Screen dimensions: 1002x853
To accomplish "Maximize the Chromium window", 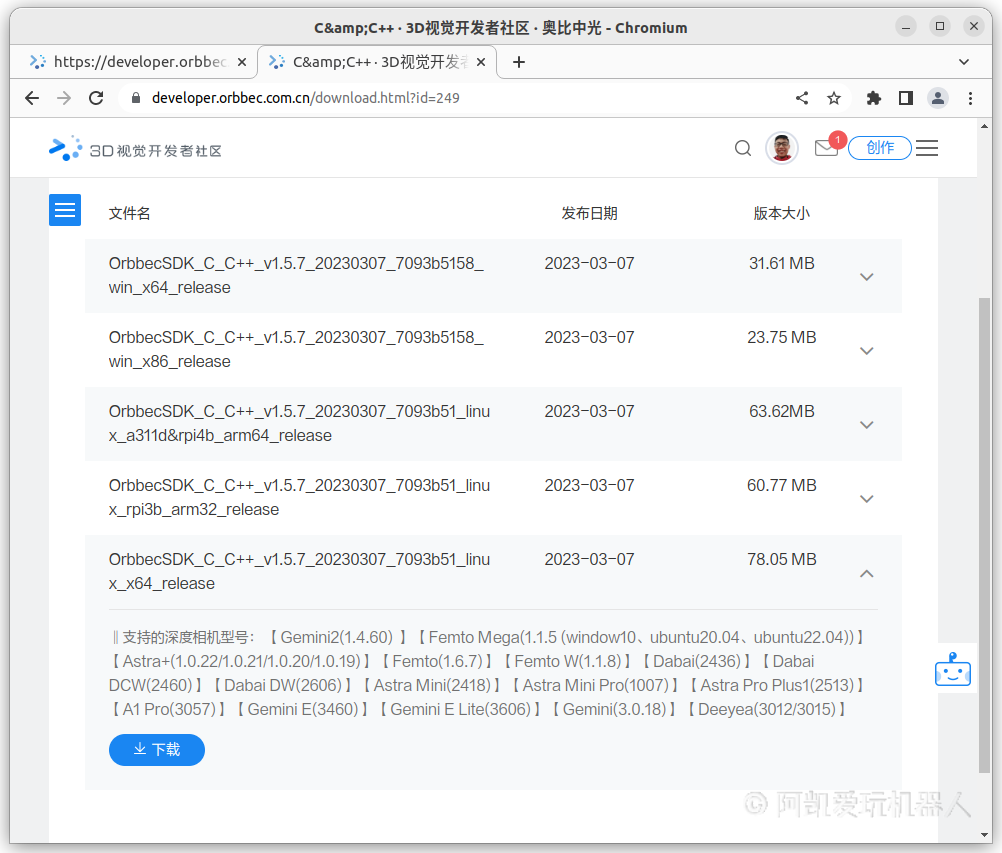I will (x=939, y=26).
